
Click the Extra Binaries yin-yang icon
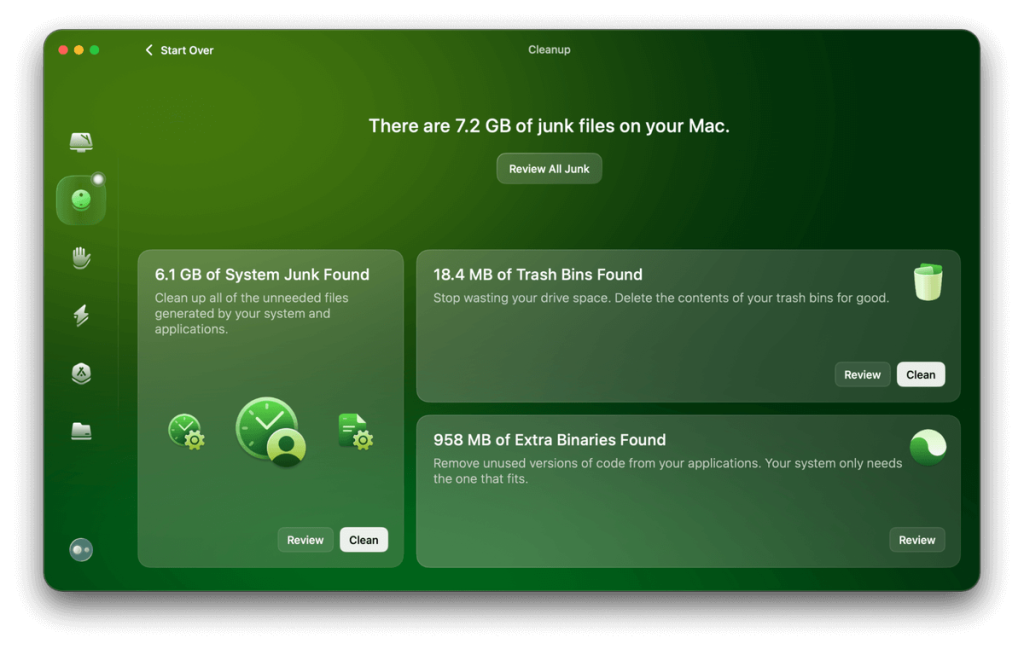click(928, 447)
